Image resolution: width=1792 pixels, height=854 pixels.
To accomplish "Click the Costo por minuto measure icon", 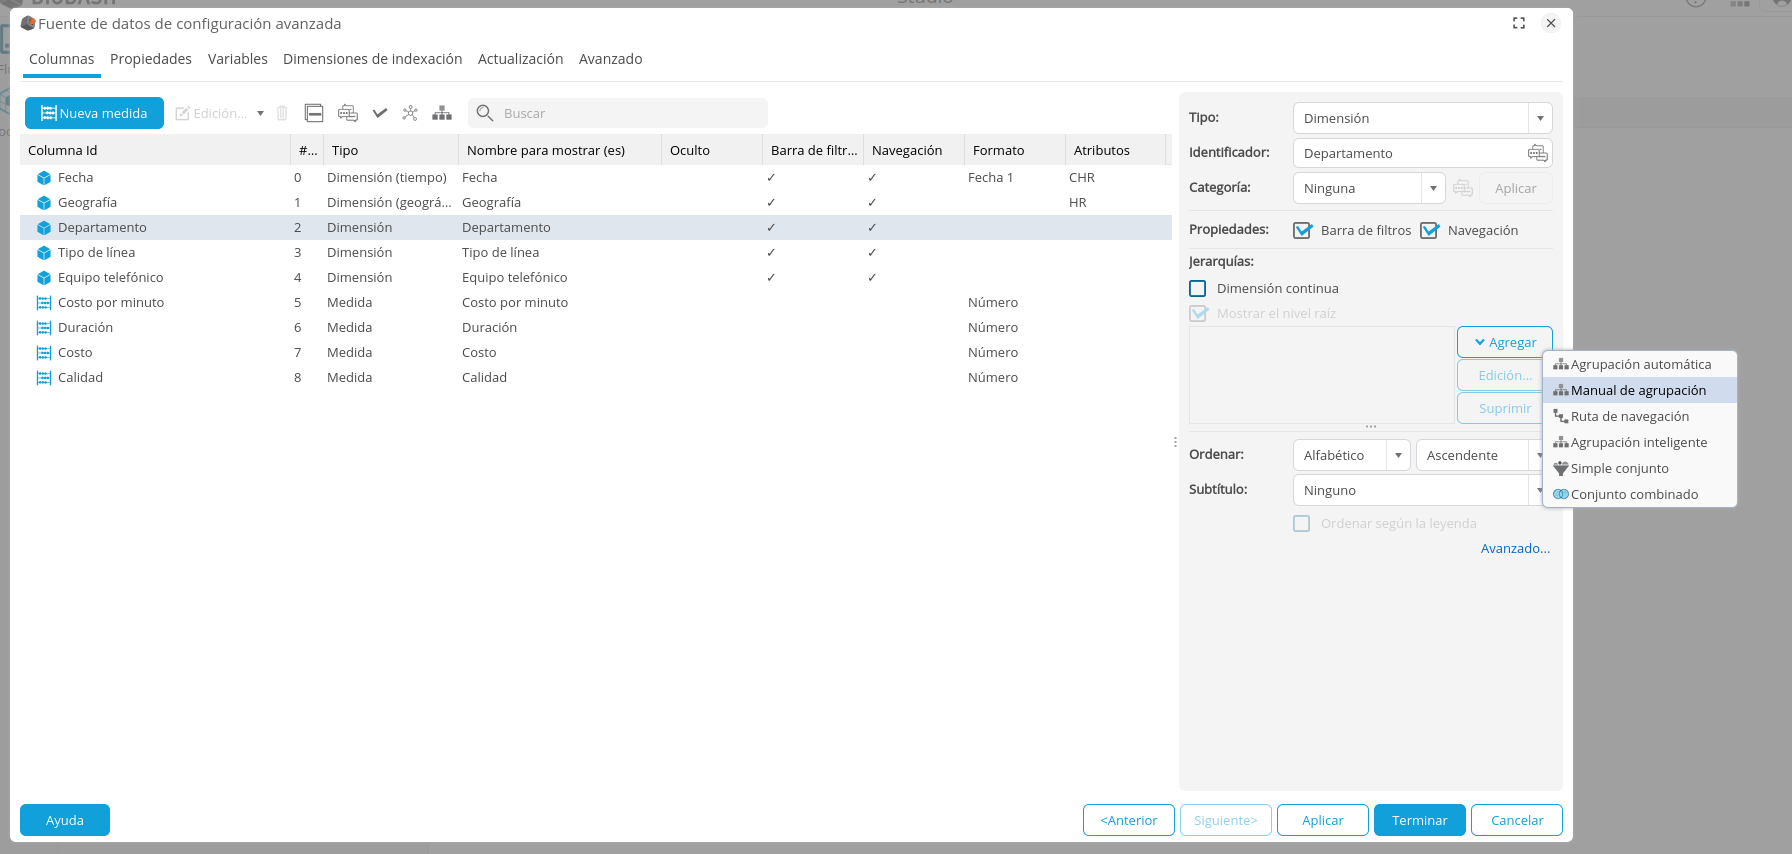I will coord(44,303).
